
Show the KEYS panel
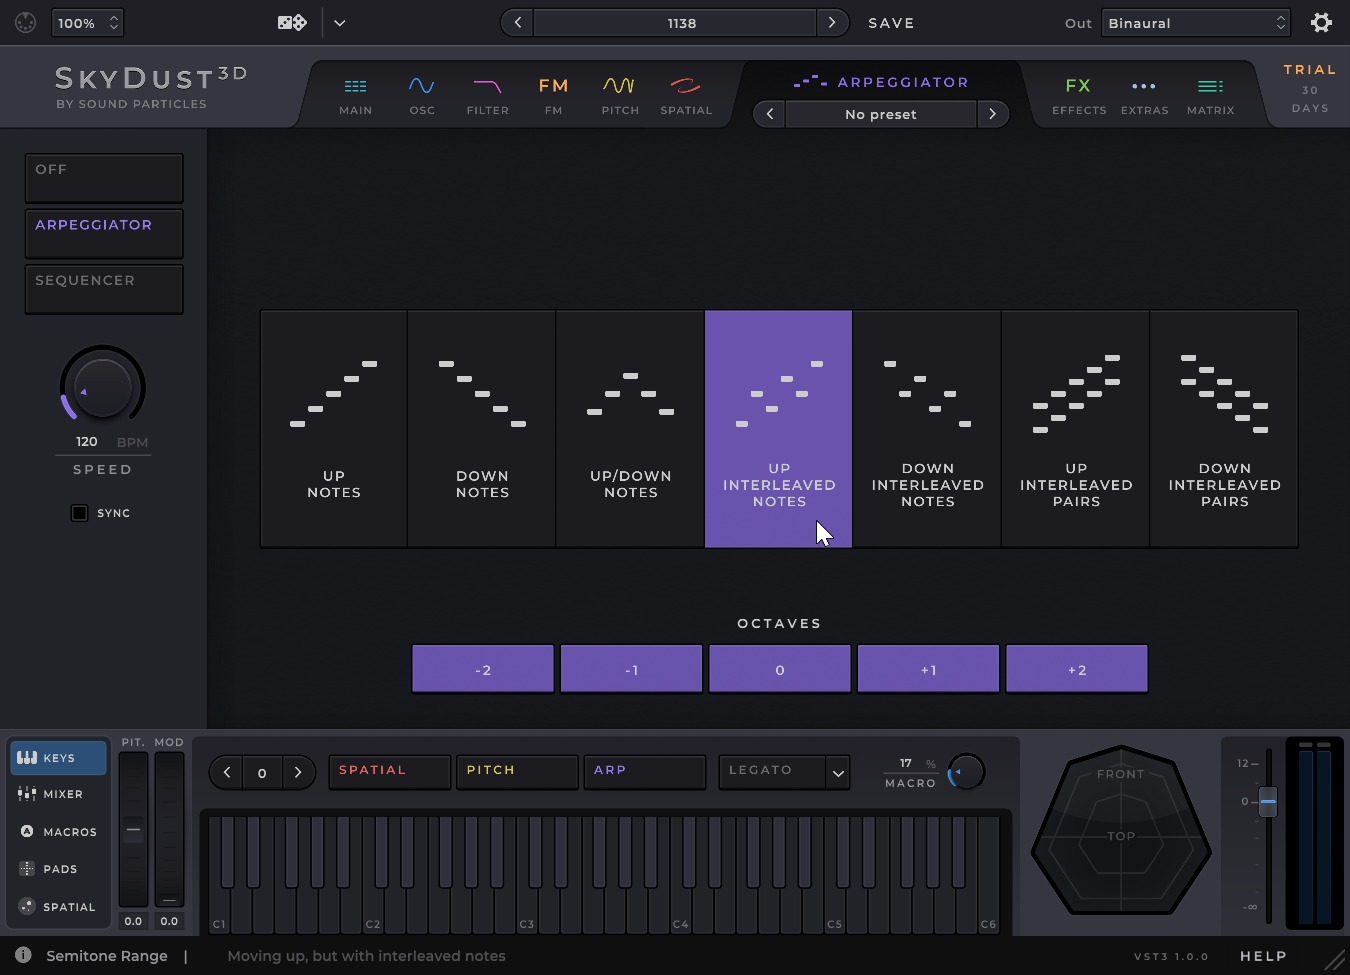(x=58, y=758)
